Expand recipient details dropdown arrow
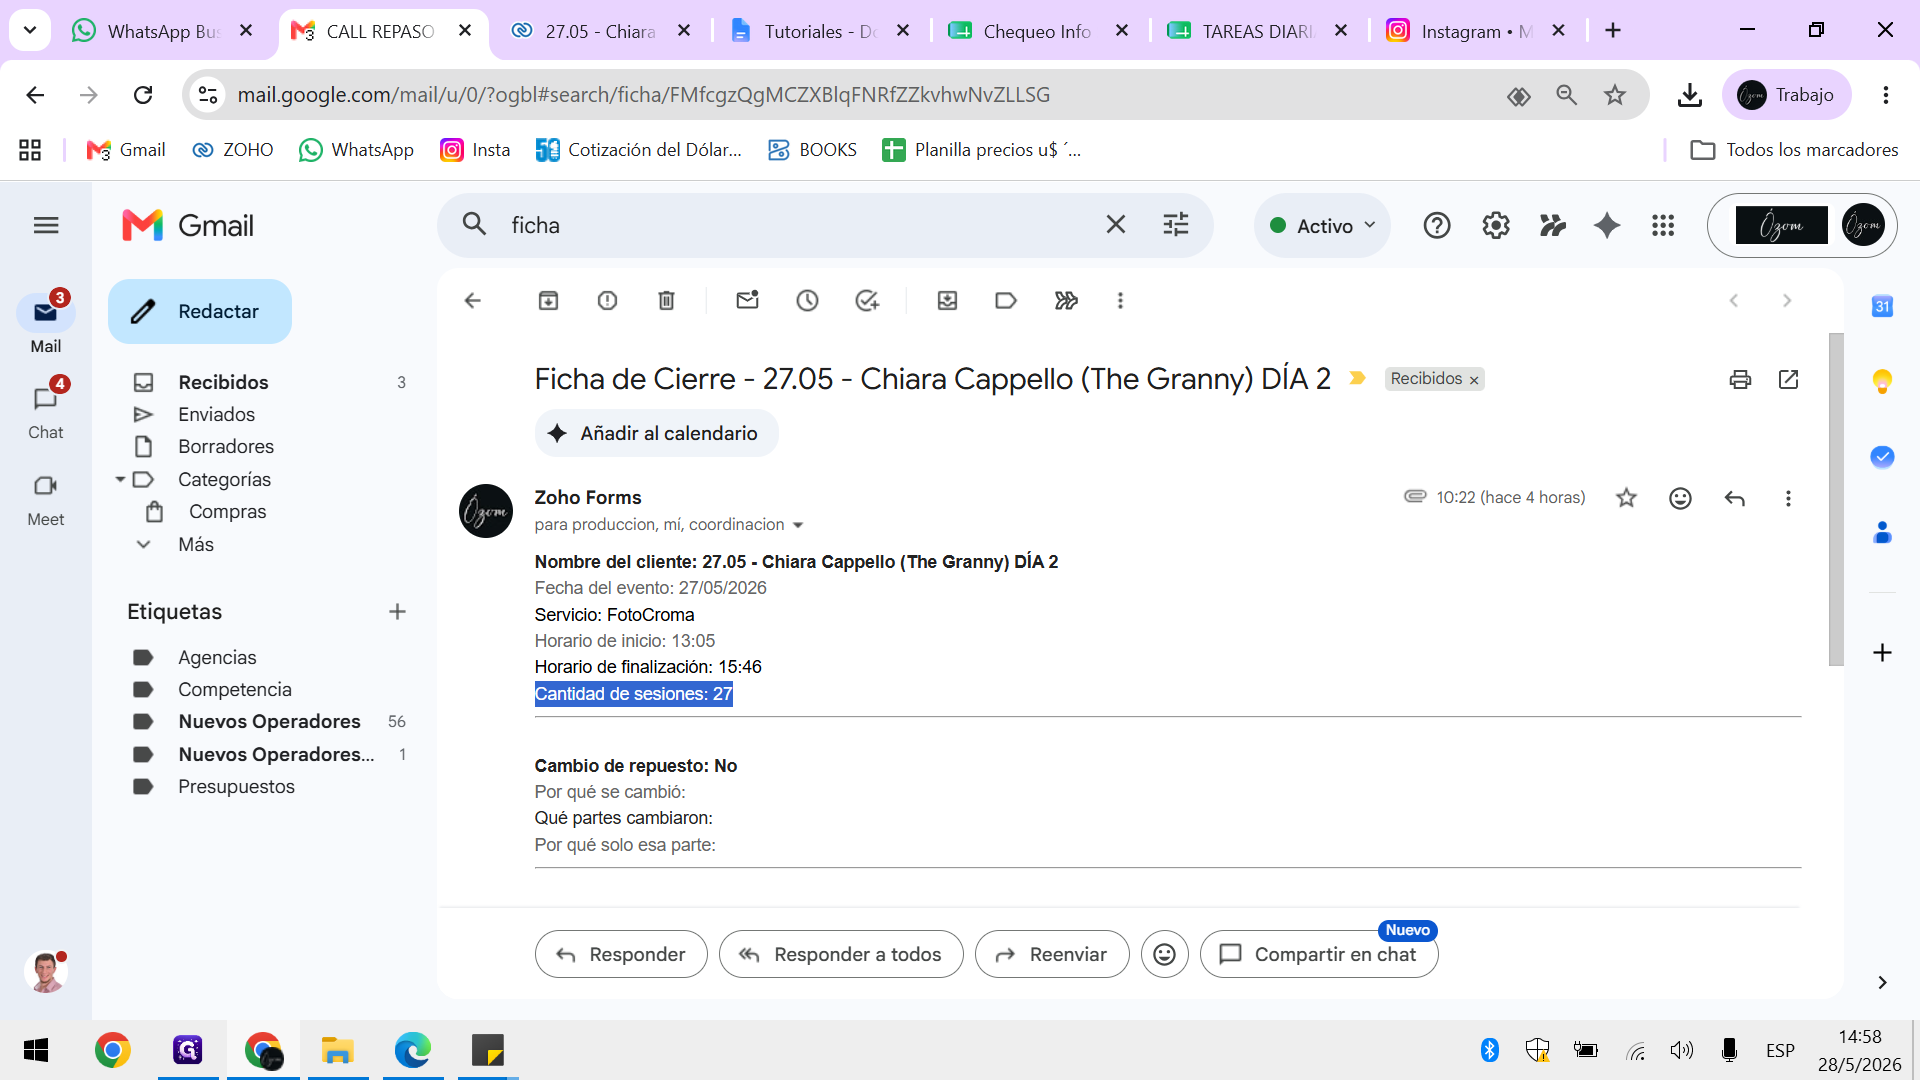The image size is (1920, 1080). [x=798, y=526]
